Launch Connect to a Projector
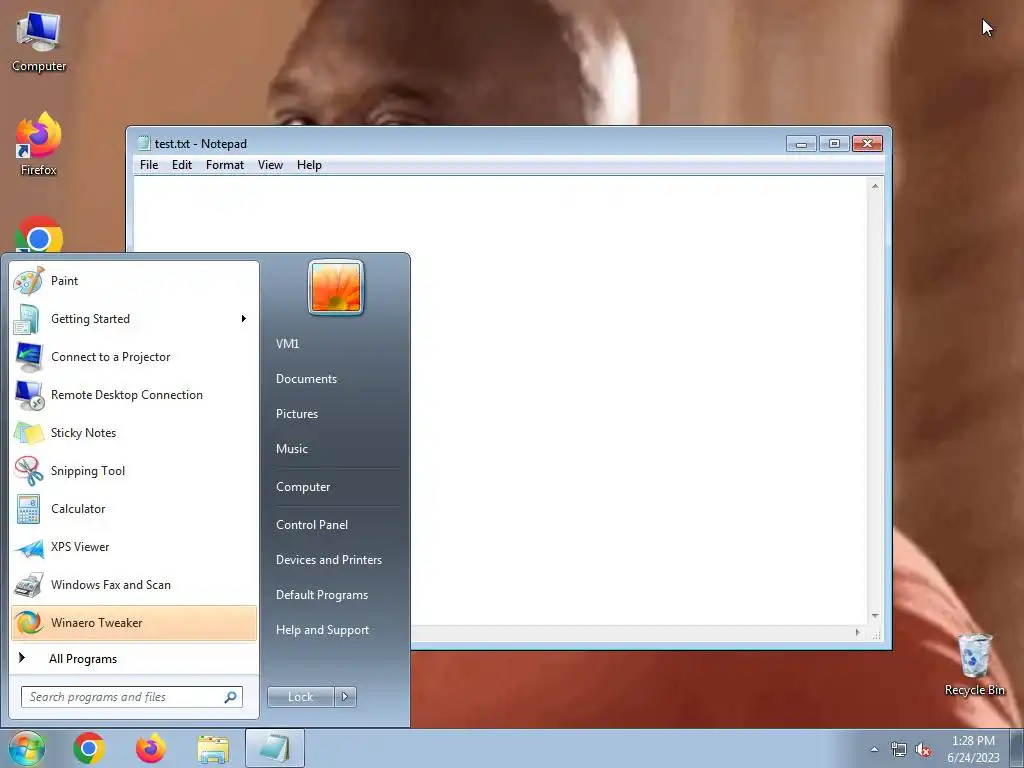Viewport: 1024px width, 768px height. pos(134,357)
